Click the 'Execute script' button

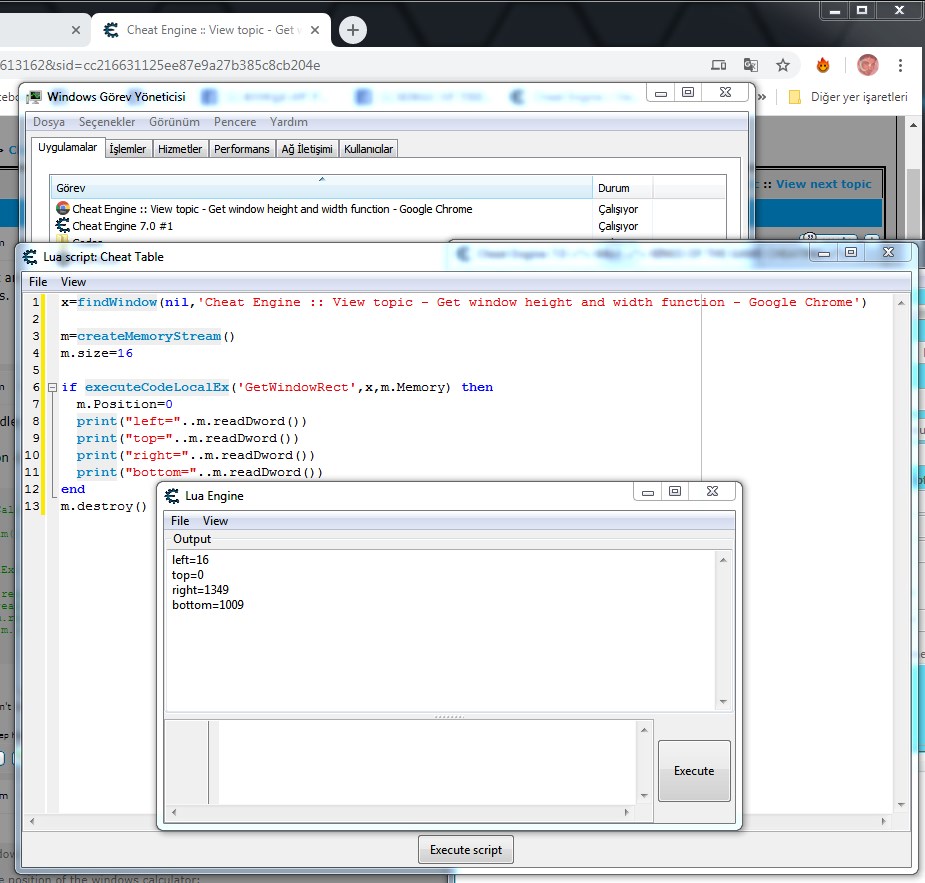pyautogui.click(x=465, y=849)
